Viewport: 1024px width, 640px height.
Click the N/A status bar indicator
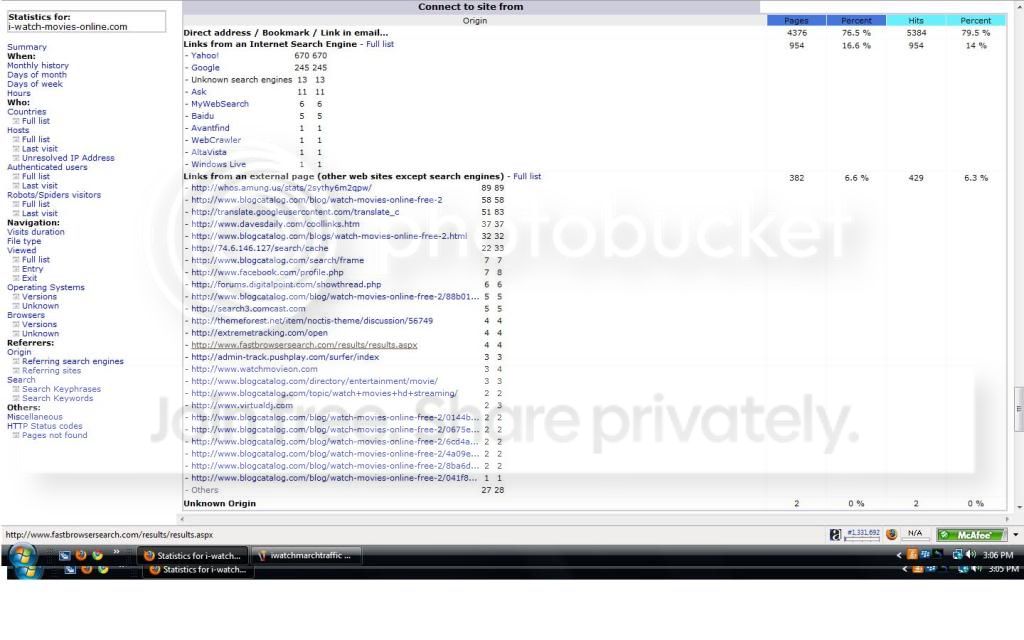point(915,534)
